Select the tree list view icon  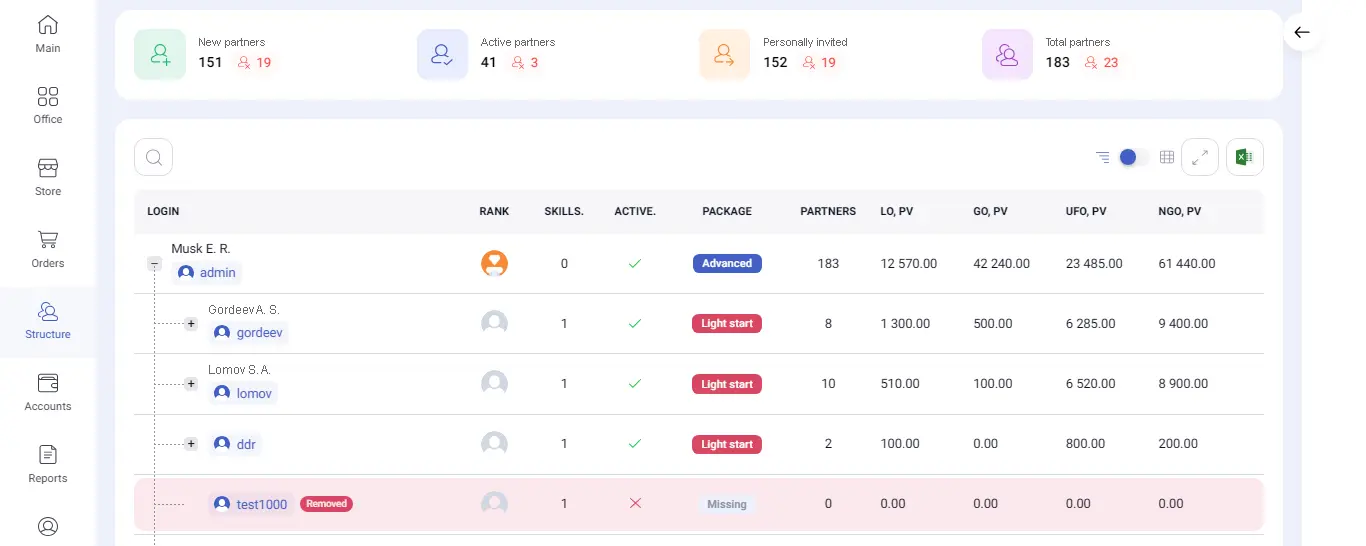[1102, 157]
